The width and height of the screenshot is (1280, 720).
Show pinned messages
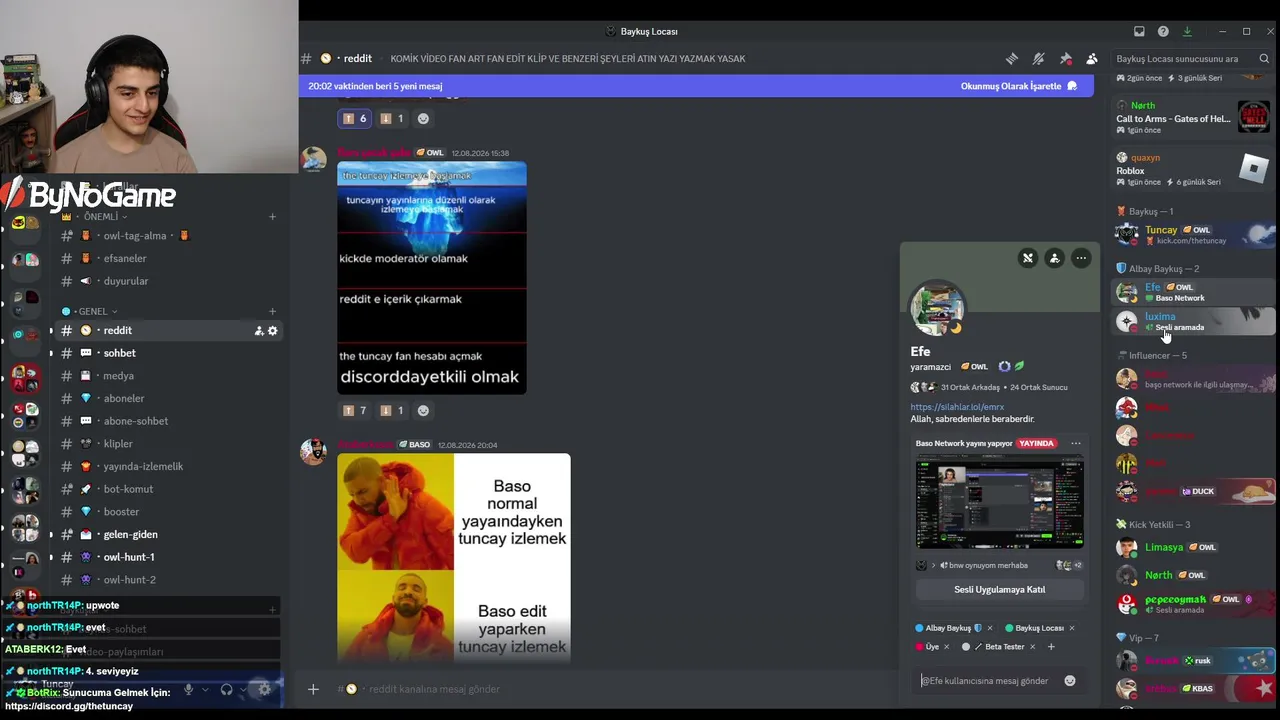point(1066,59)
